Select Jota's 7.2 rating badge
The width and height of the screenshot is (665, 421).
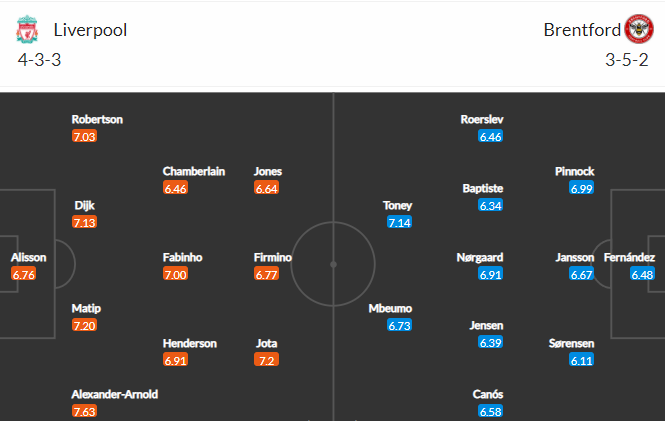coord(266,360)
